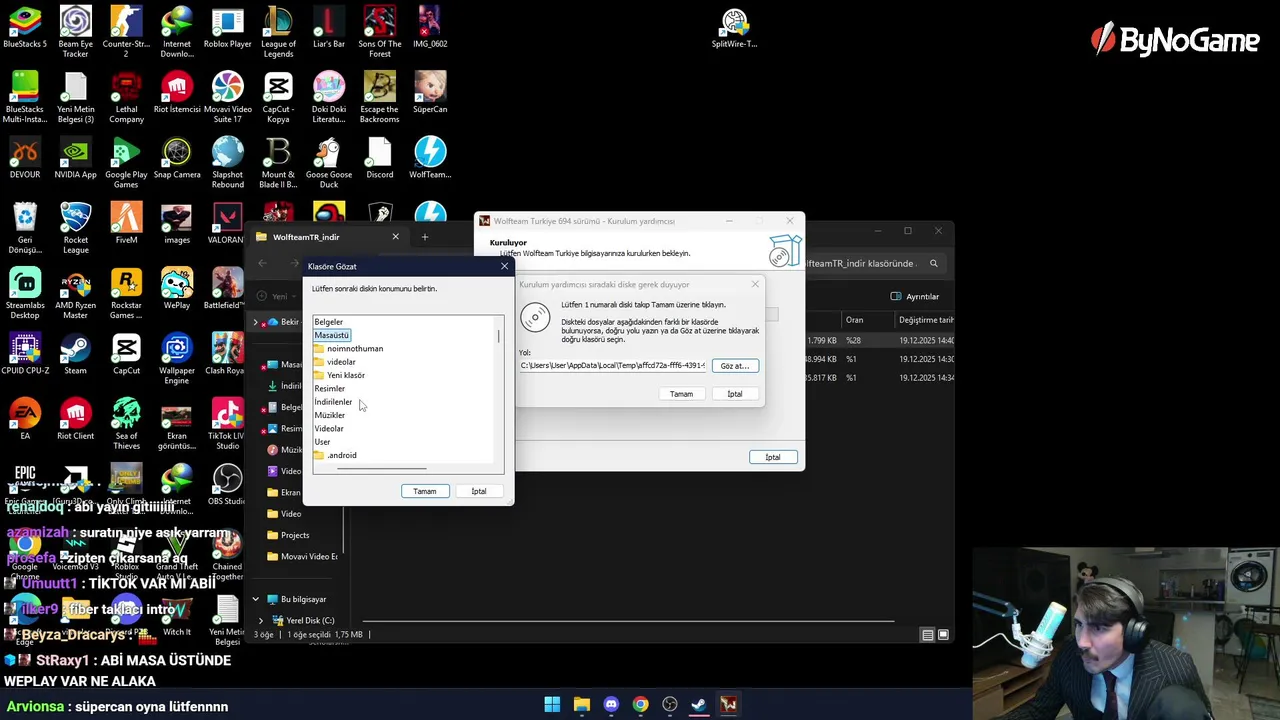Click Tamam in disk required dialog
This screenshot has width=1280, height=720.
(681, 394)
